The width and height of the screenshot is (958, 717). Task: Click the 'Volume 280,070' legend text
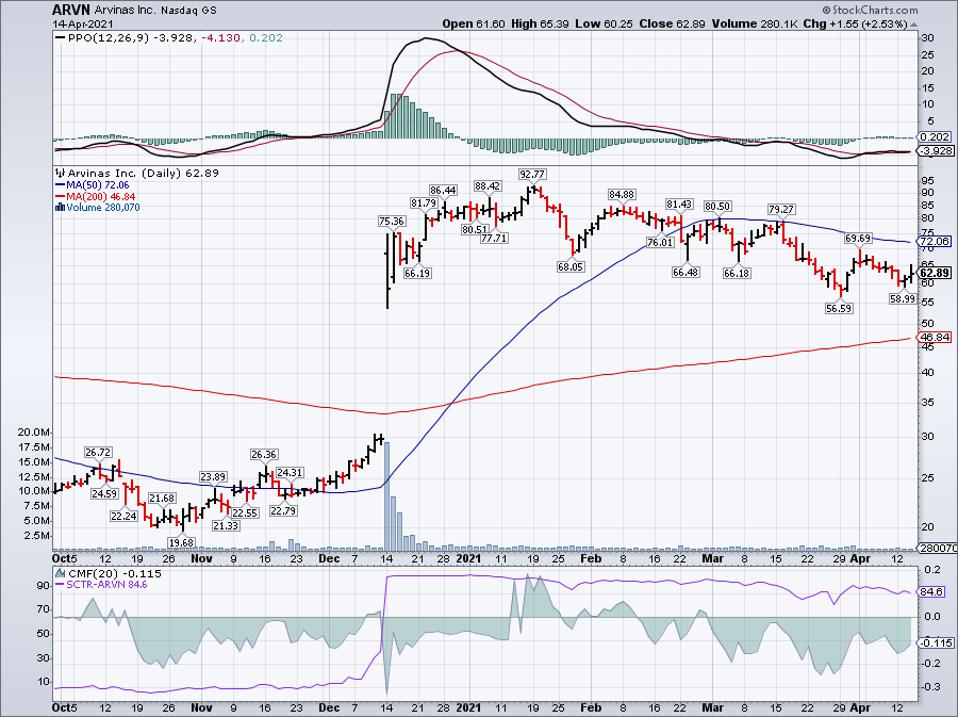tap(103, 208)
